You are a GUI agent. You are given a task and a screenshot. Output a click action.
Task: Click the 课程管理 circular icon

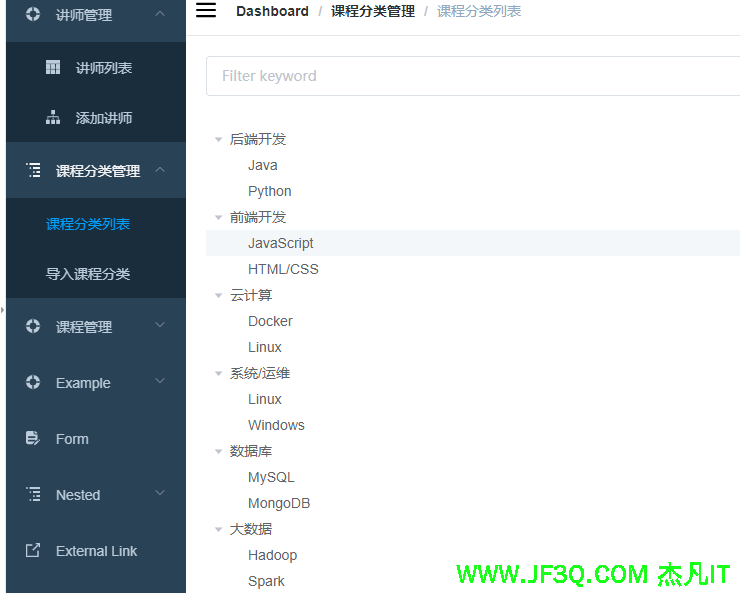click(33, 327)
